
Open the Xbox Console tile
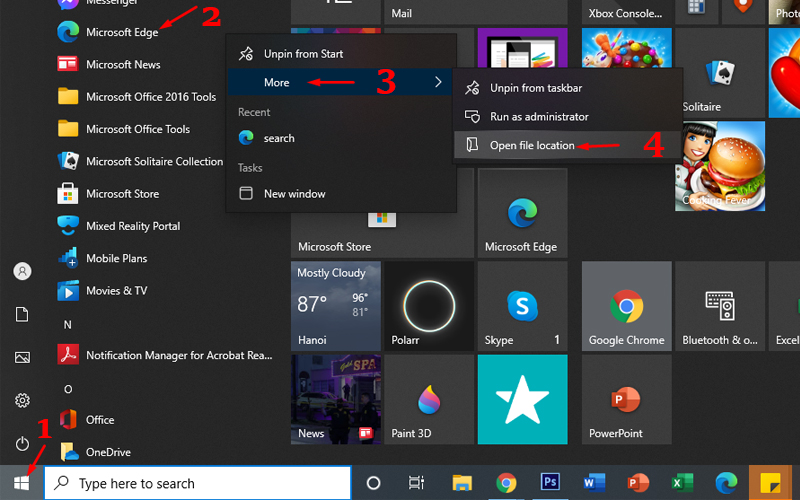(x=627, y=11)
